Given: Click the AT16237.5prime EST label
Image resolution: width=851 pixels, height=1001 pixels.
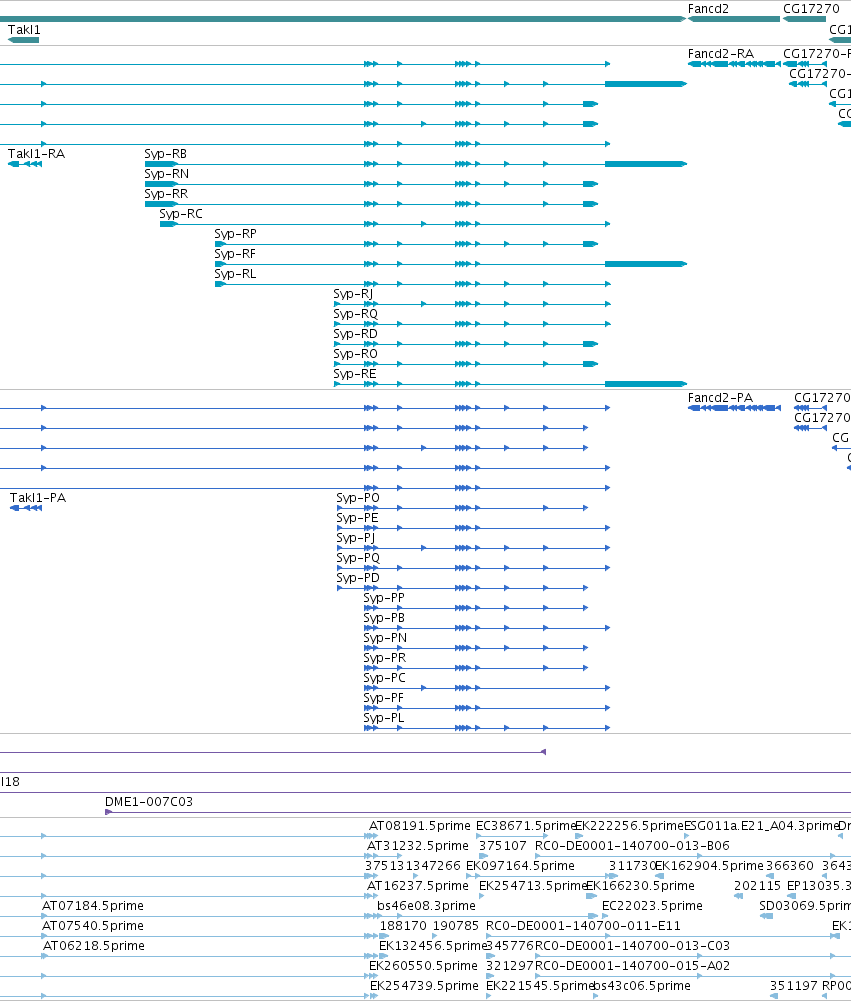Looking at the screenshot, I should [418, 885].
